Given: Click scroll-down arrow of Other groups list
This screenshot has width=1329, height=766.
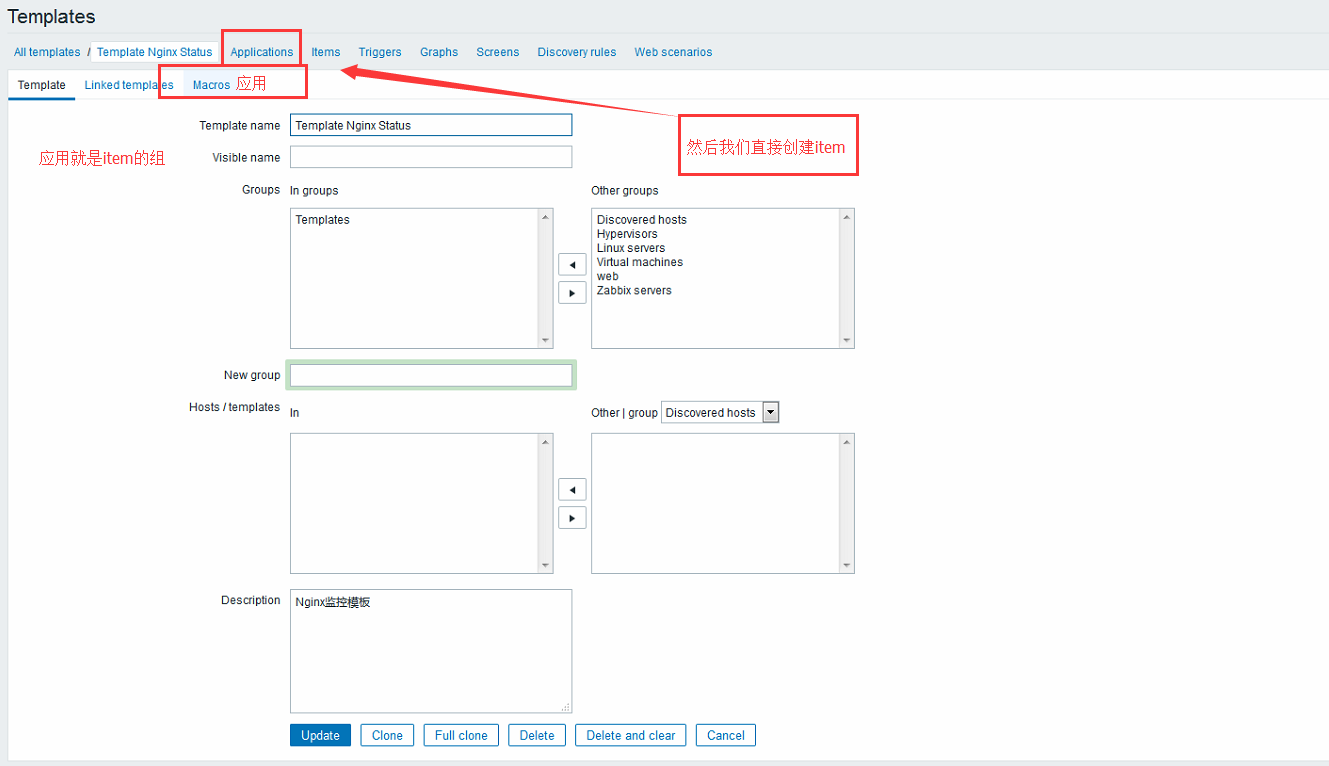Looking at the screenshot, I should point(847,341).
